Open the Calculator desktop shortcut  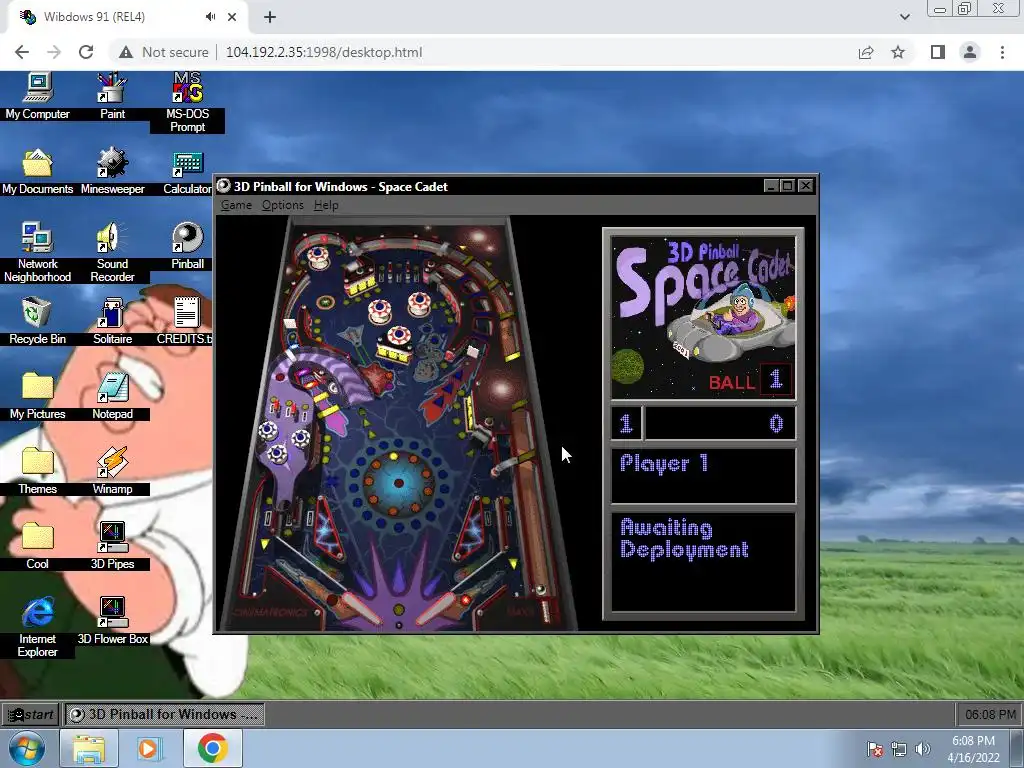click(187, 172)
